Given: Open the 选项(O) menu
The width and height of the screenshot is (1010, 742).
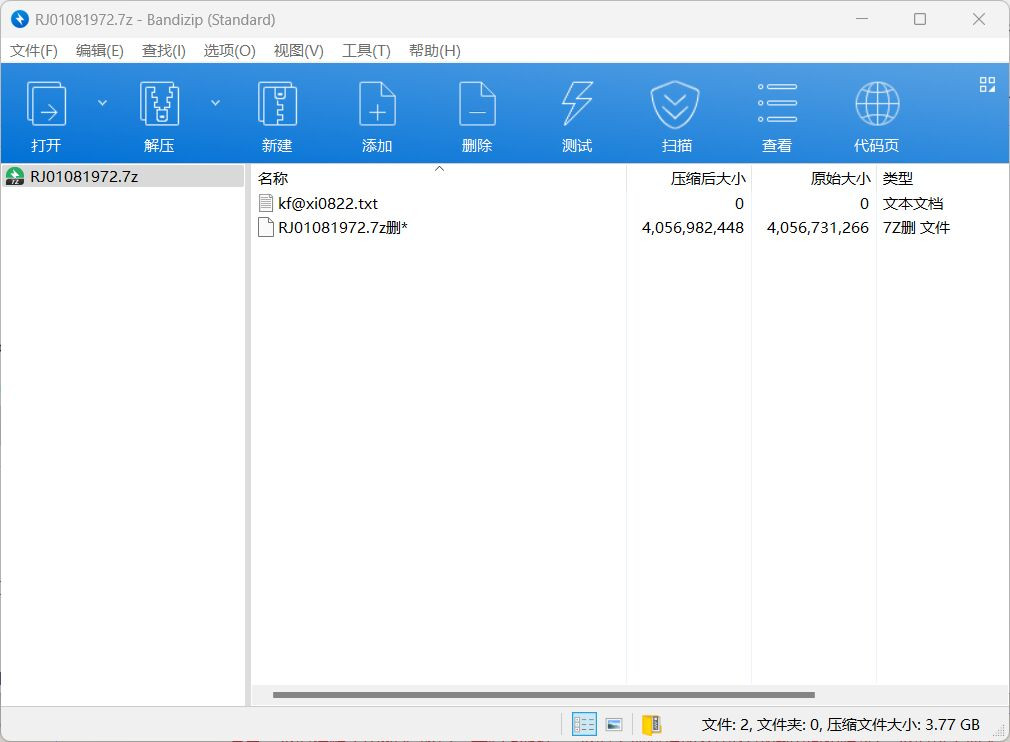Looking at the screenshot, I should pyautogui.click(x=229, y=51).
